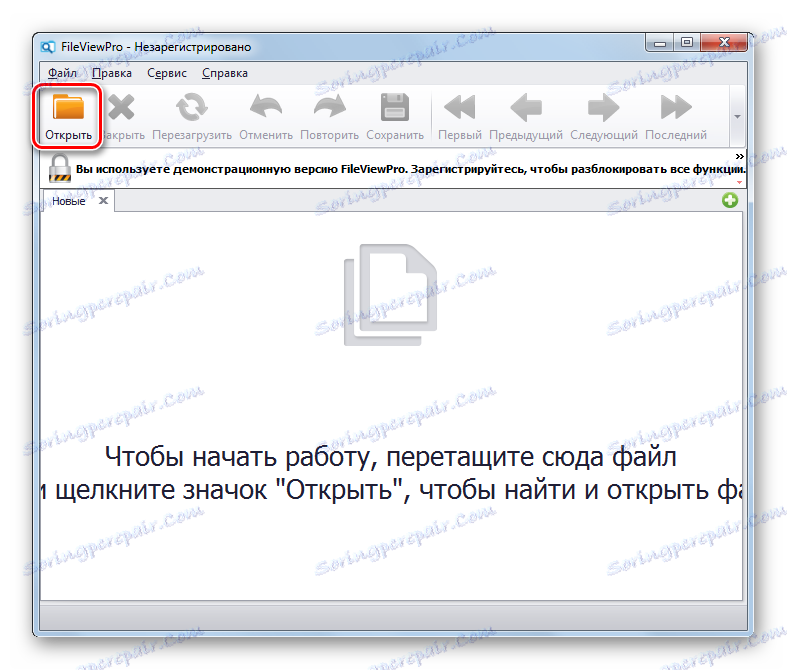Click the small red arrow under chevron
This screenshot has height=670, width=787.
[739, 182]
